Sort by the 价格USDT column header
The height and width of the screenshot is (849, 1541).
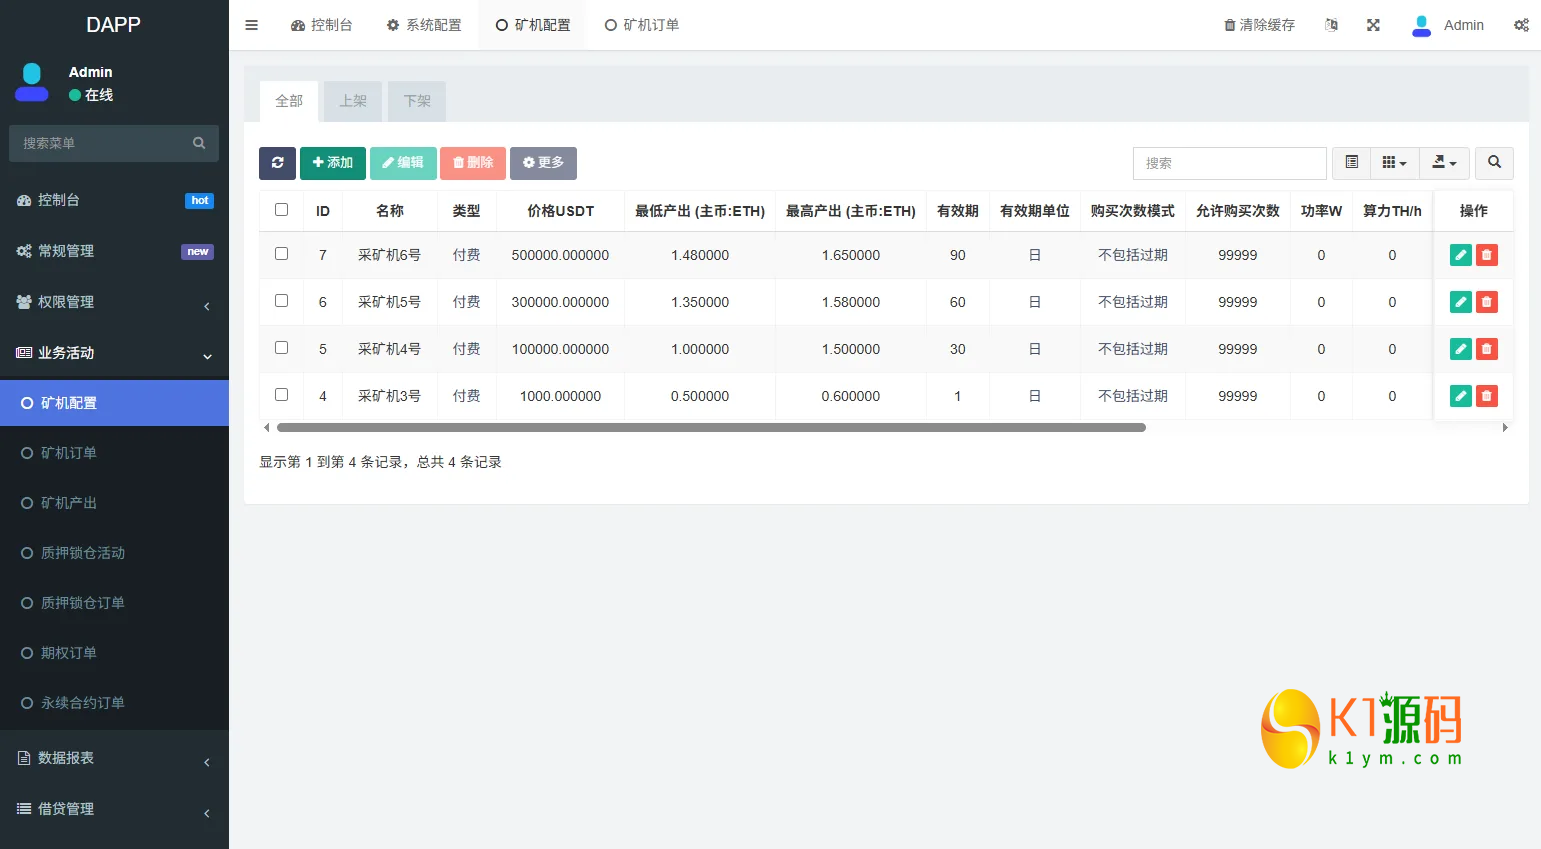pos(560,211)
